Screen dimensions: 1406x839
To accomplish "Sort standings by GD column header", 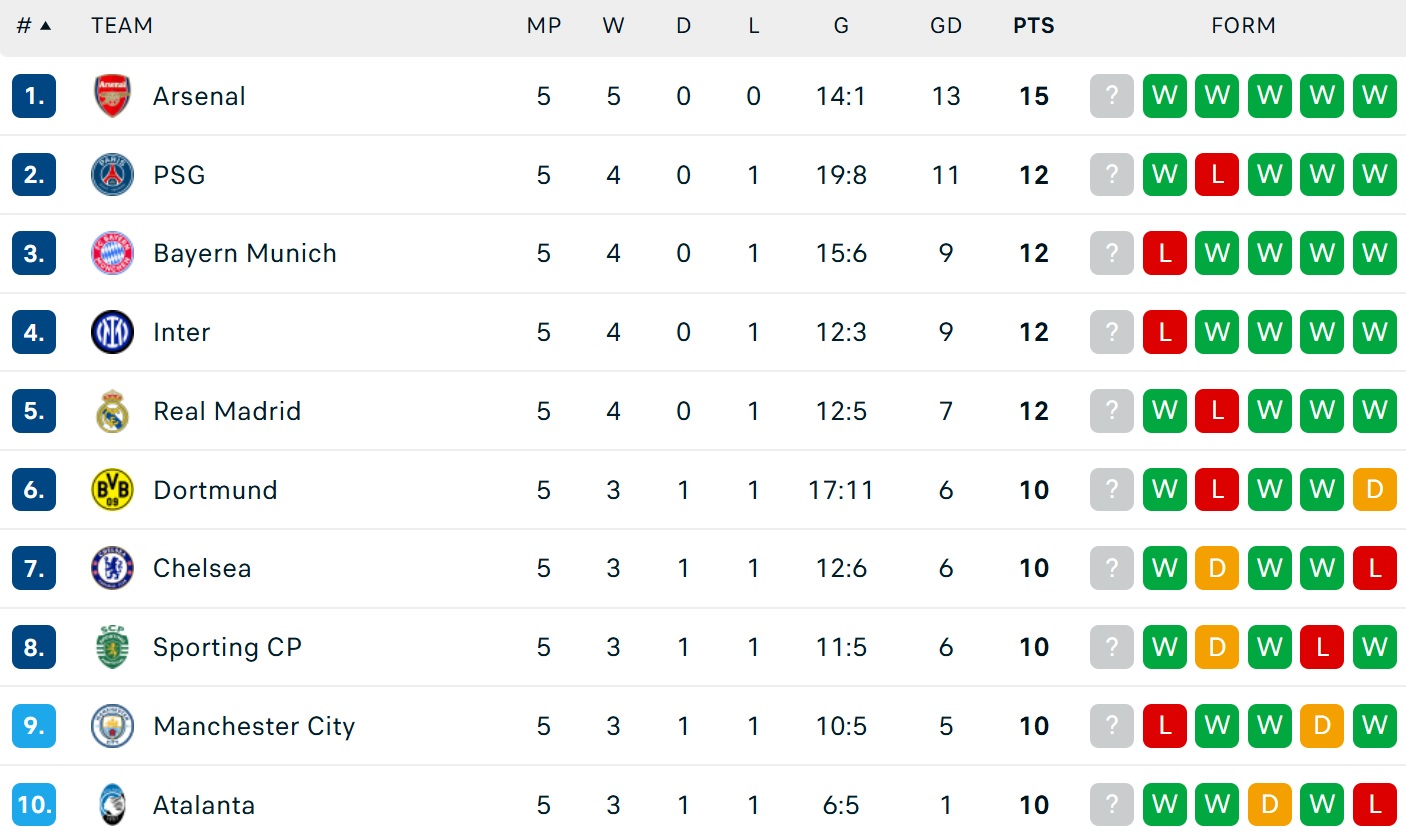I will [x=946, y=26].
